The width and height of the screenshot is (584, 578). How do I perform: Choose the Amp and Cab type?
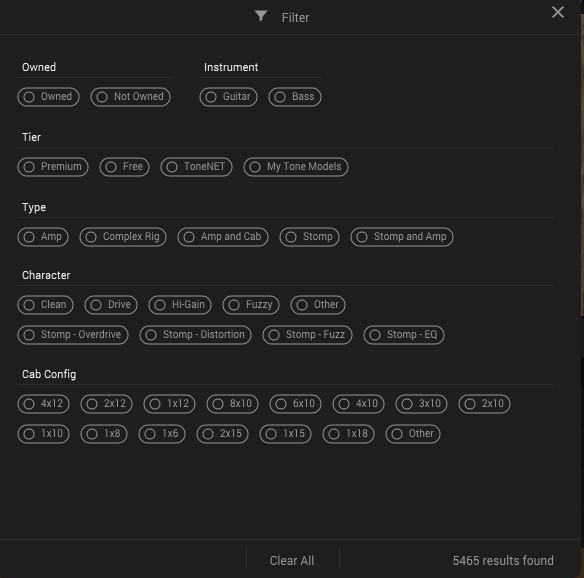(223, 237)
